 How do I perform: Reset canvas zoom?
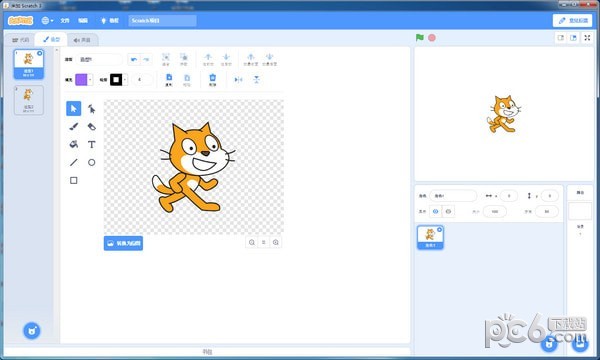(263, 242)
